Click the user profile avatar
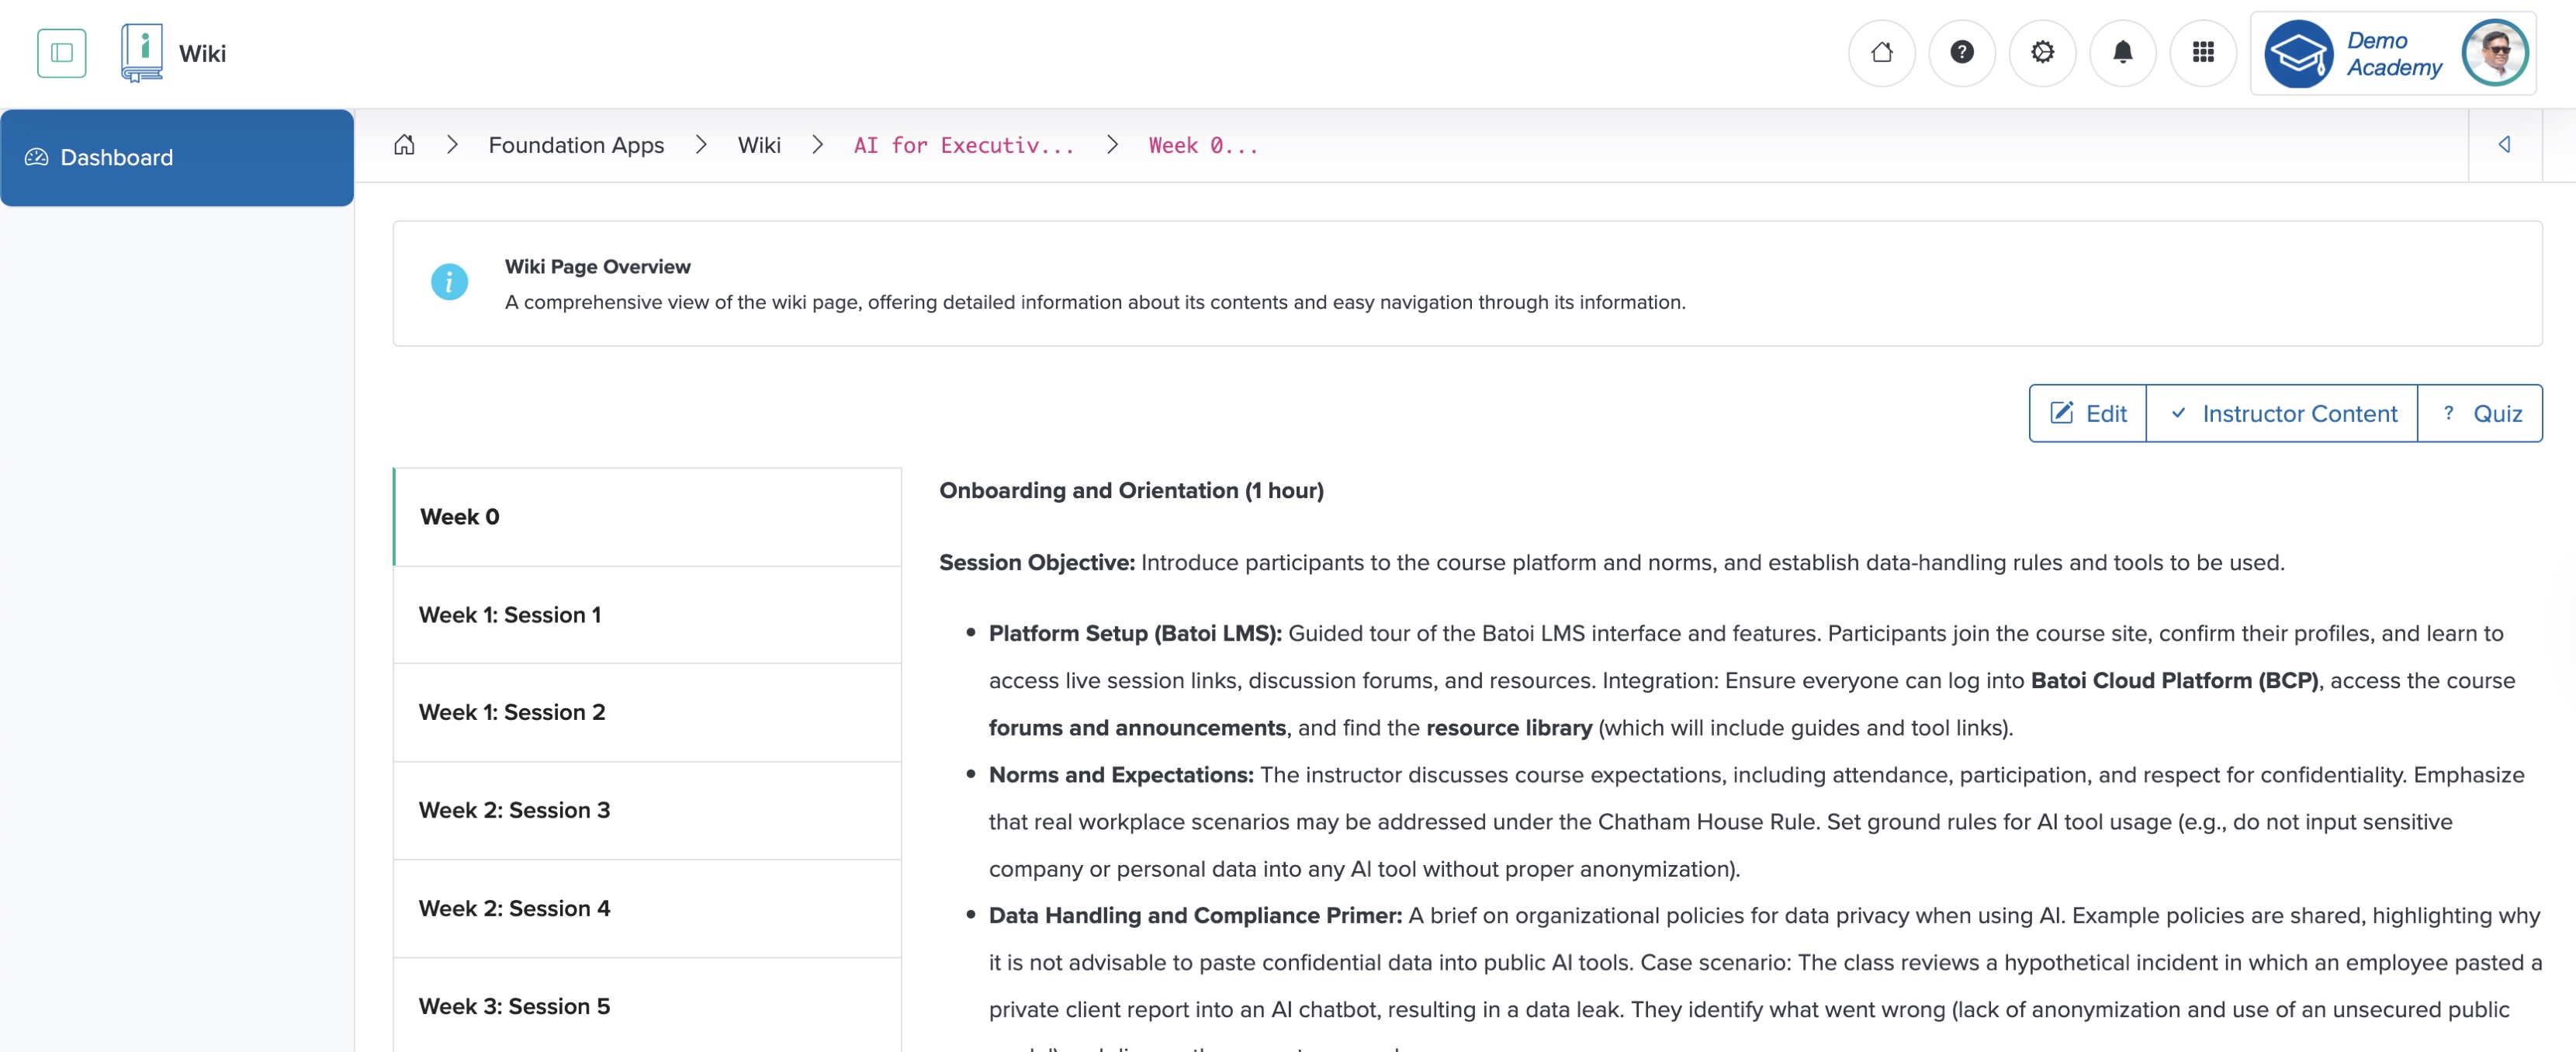Image resolution: width=2576 pixels, height=1052 pixels. [x=2496, y=52]
